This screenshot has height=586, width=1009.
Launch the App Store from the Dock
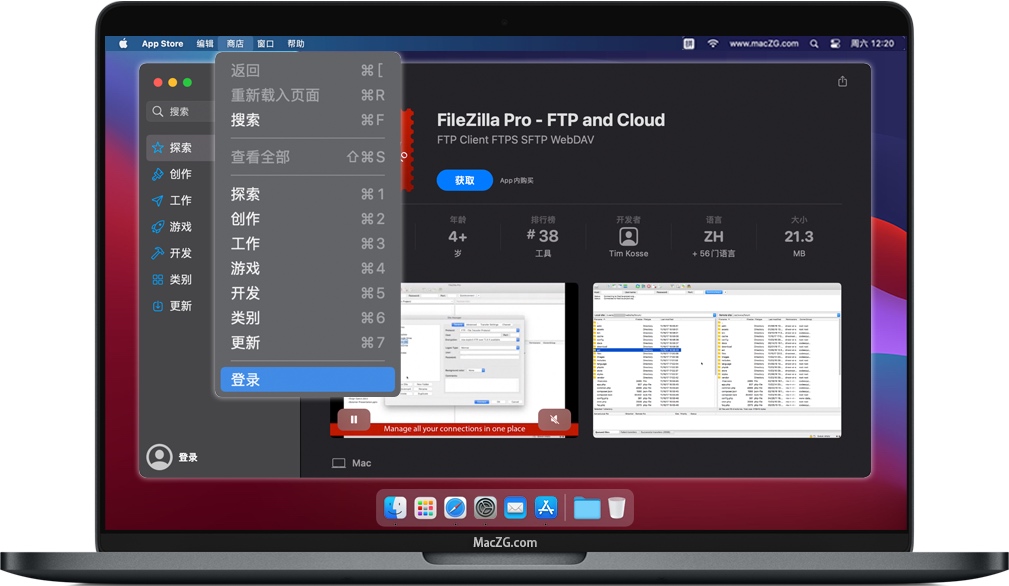click(545, 507)
